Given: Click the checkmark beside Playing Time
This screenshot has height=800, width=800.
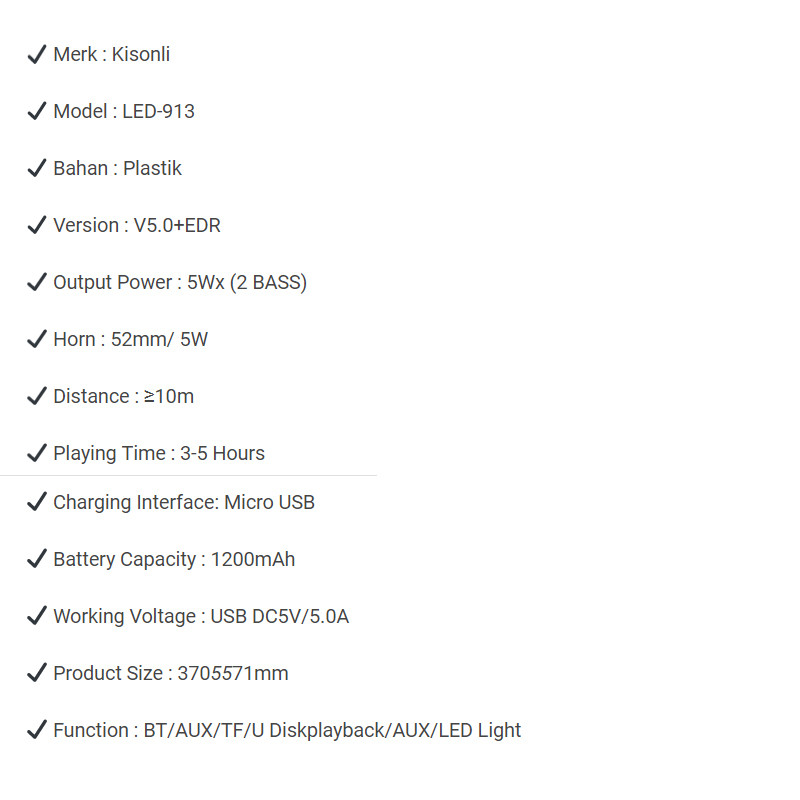Looking at the screenshot, I should [x=37, y=453].
